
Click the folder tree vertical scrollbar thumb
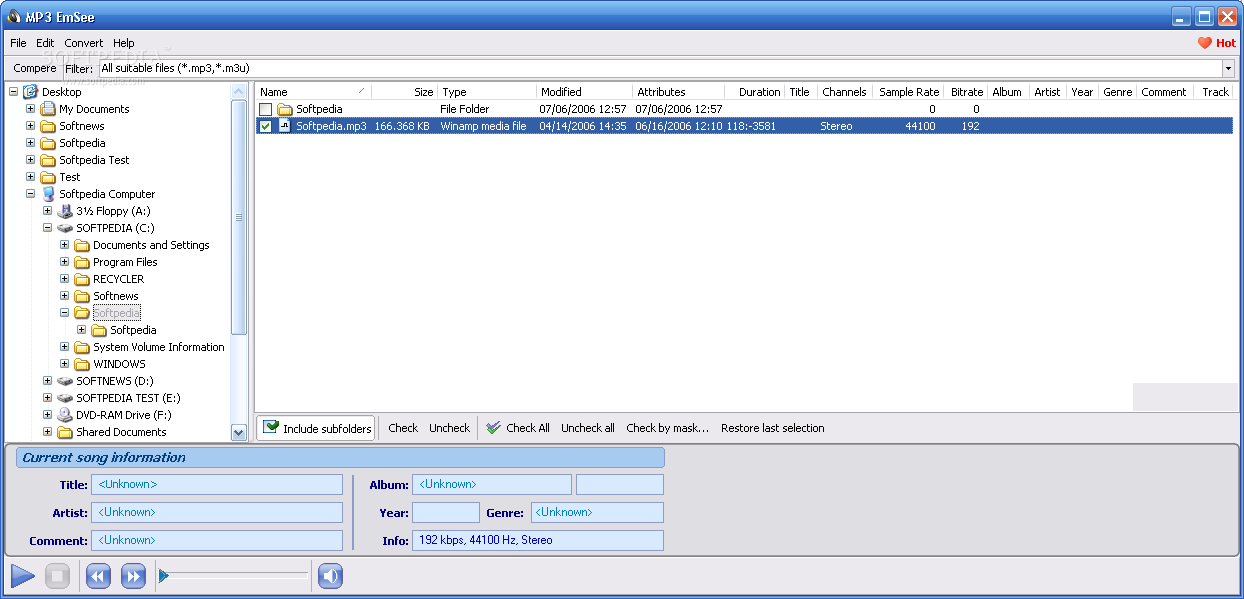tap(239, 217)
